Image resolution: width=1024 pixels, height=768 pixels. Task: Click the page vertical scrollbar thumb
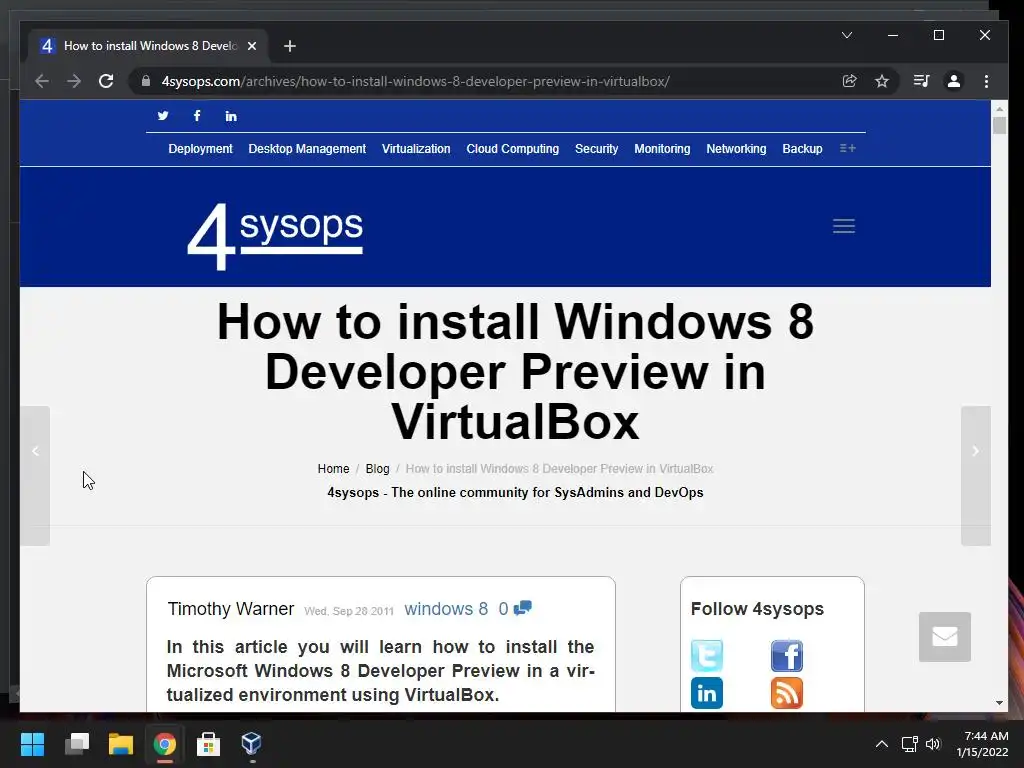(999, 125)
